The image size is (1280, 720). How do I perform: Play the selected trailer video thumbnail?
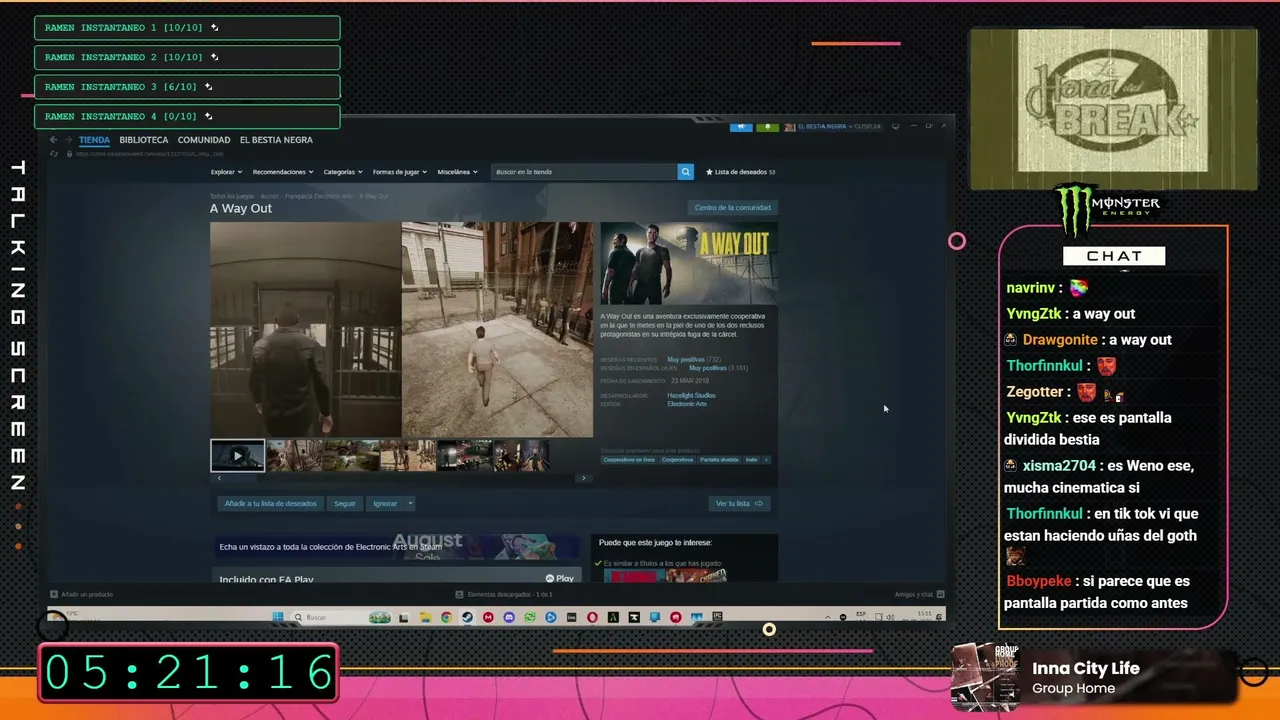click(x=238, y=456)
